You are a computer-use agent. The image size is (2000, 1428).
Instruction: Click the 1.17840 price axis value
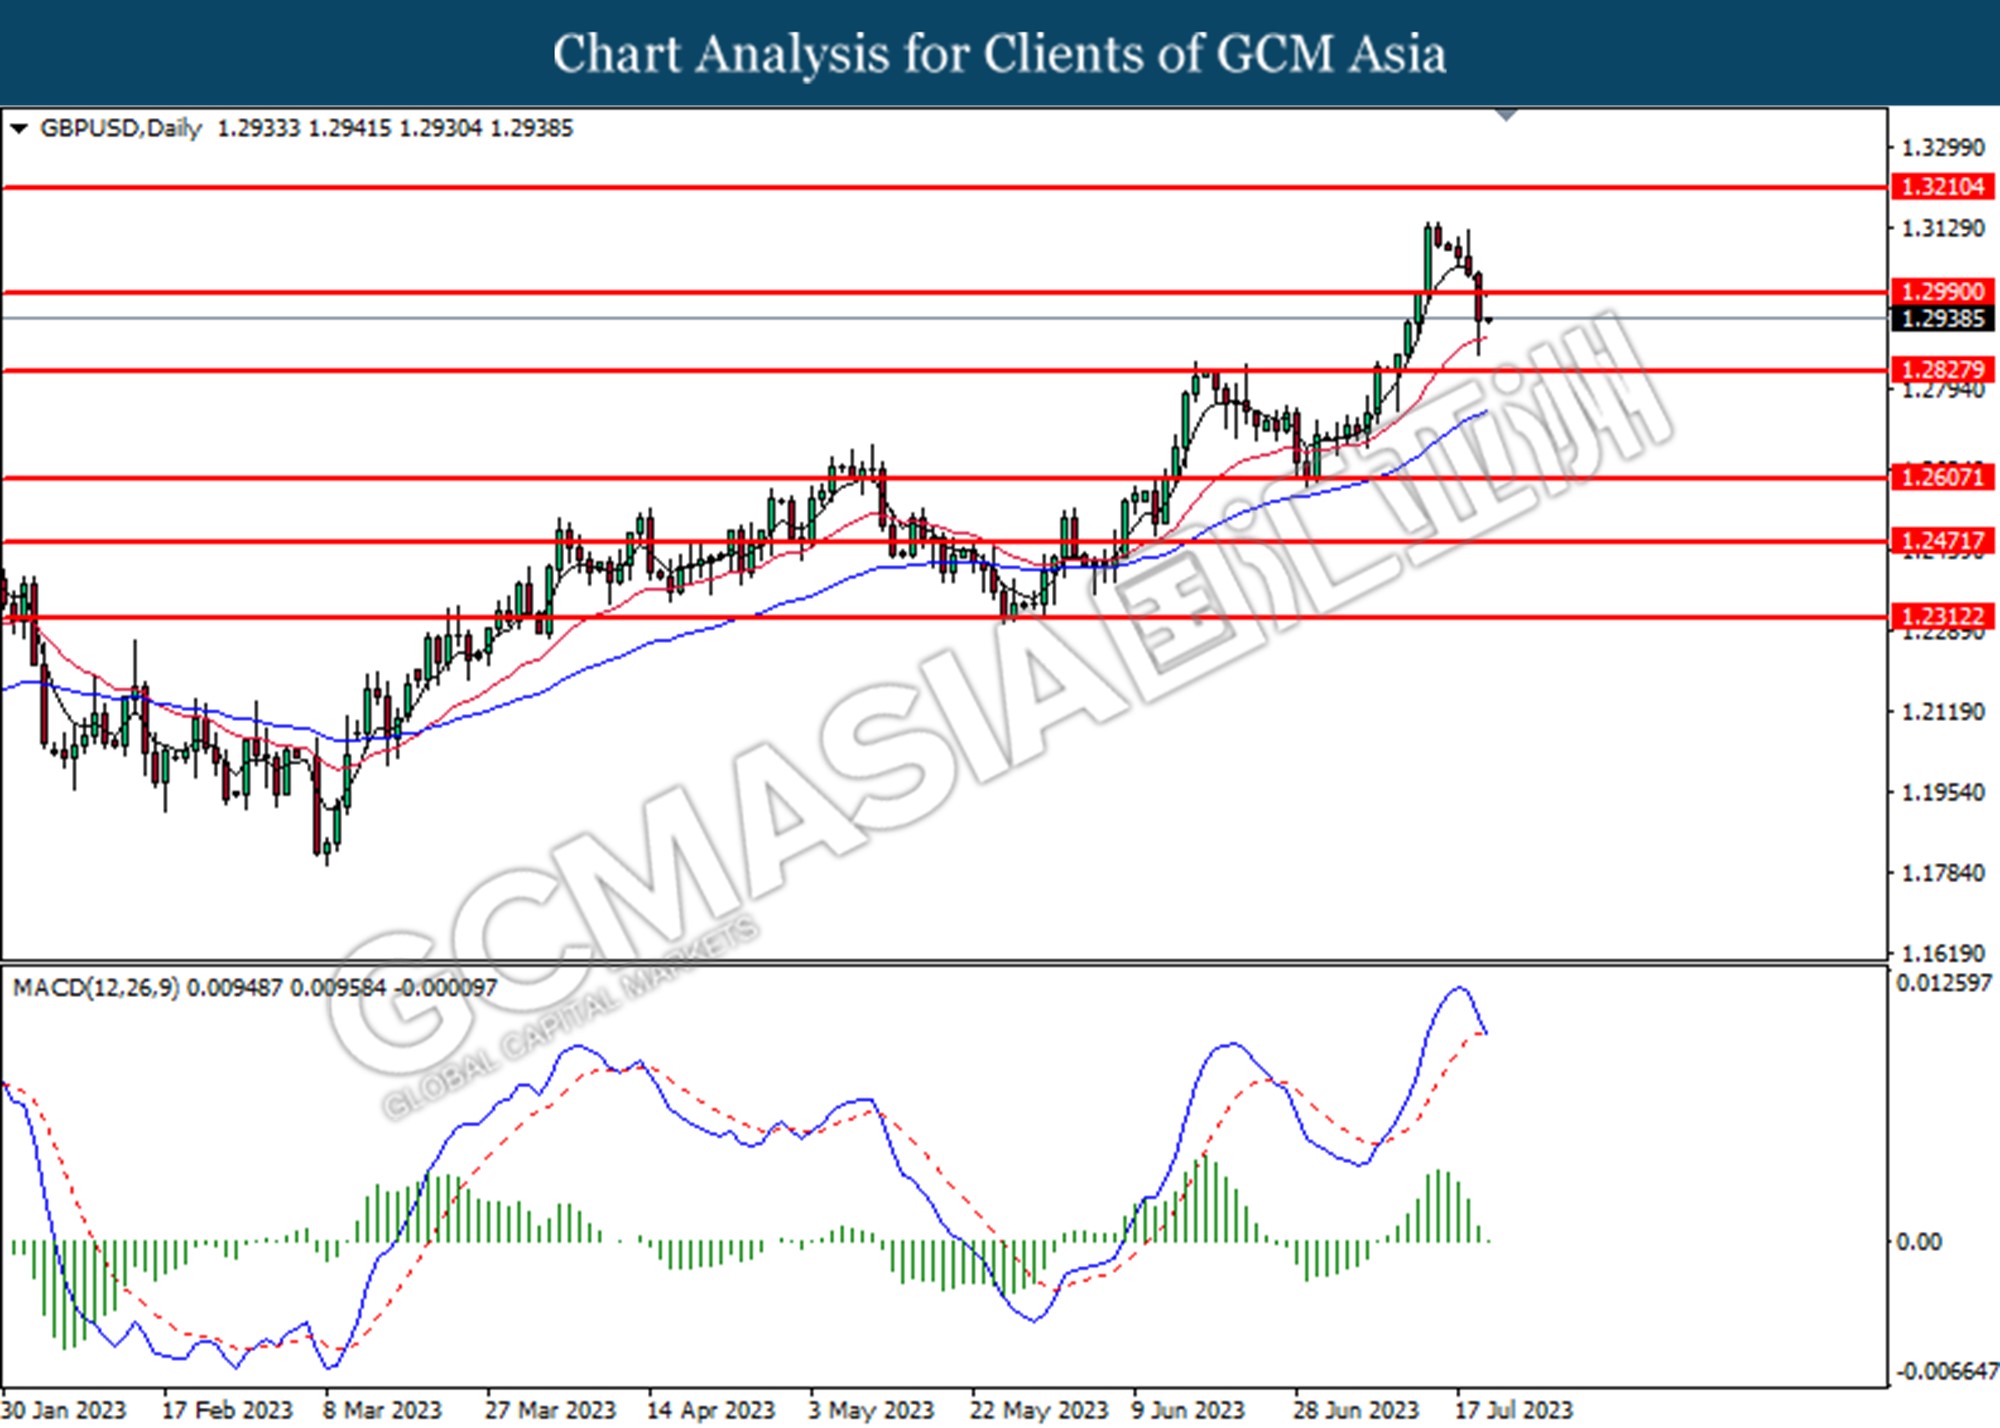pyautogui.click(x=1942, y=874)
